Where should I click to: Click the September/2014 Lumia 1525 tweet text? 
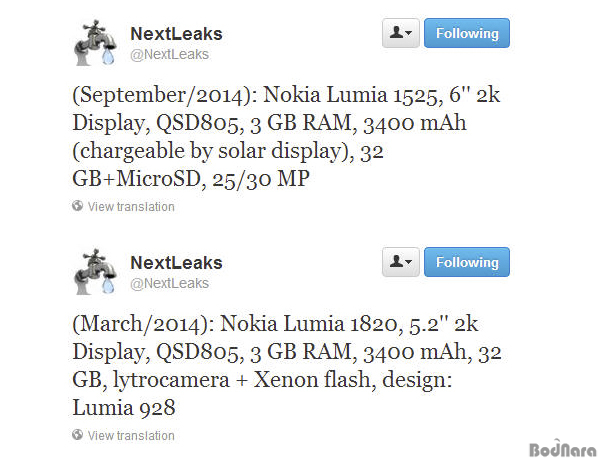(286, 137)
